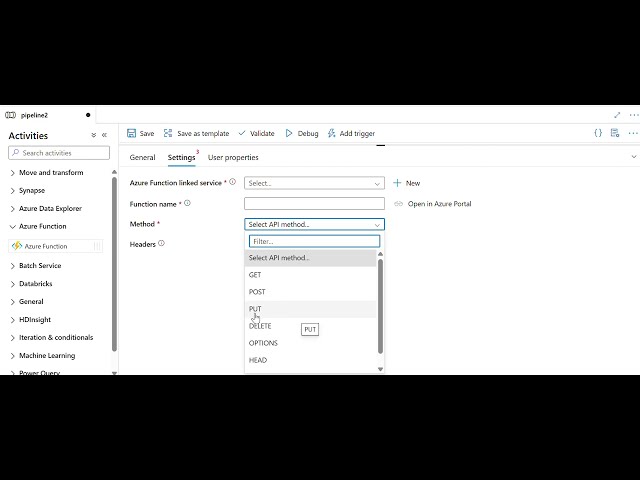Click the Save button label
The width and height of the screenshot is (640, 480).
pyautogui.click(x=147, y=133)
